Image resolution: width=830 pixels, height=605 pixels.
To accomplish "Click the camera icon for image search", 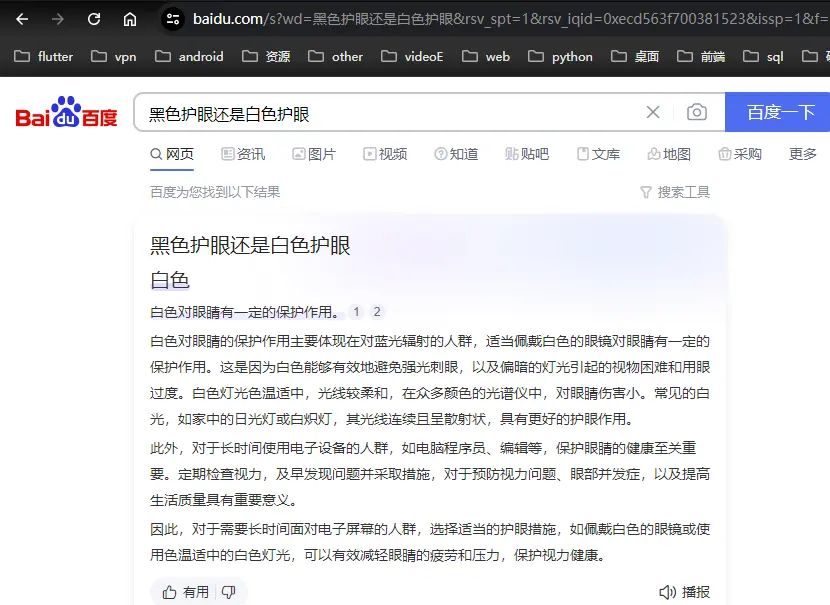I will coord(697,113).
